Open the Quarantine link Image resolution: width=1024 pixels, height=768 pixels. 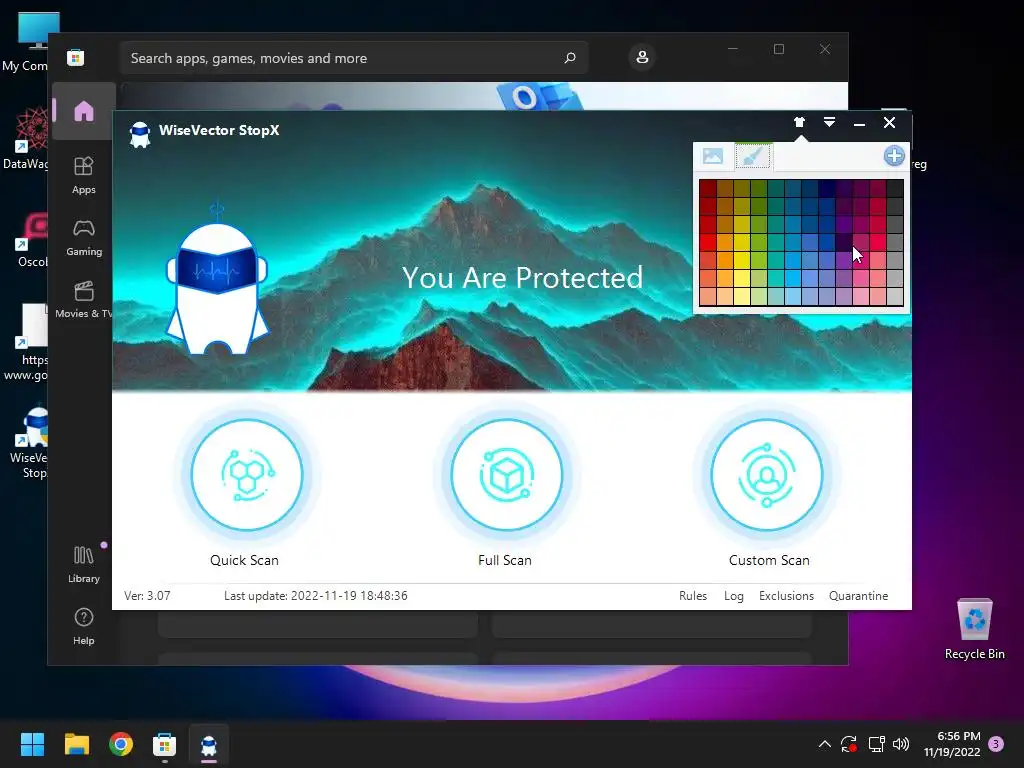point(858,596)
